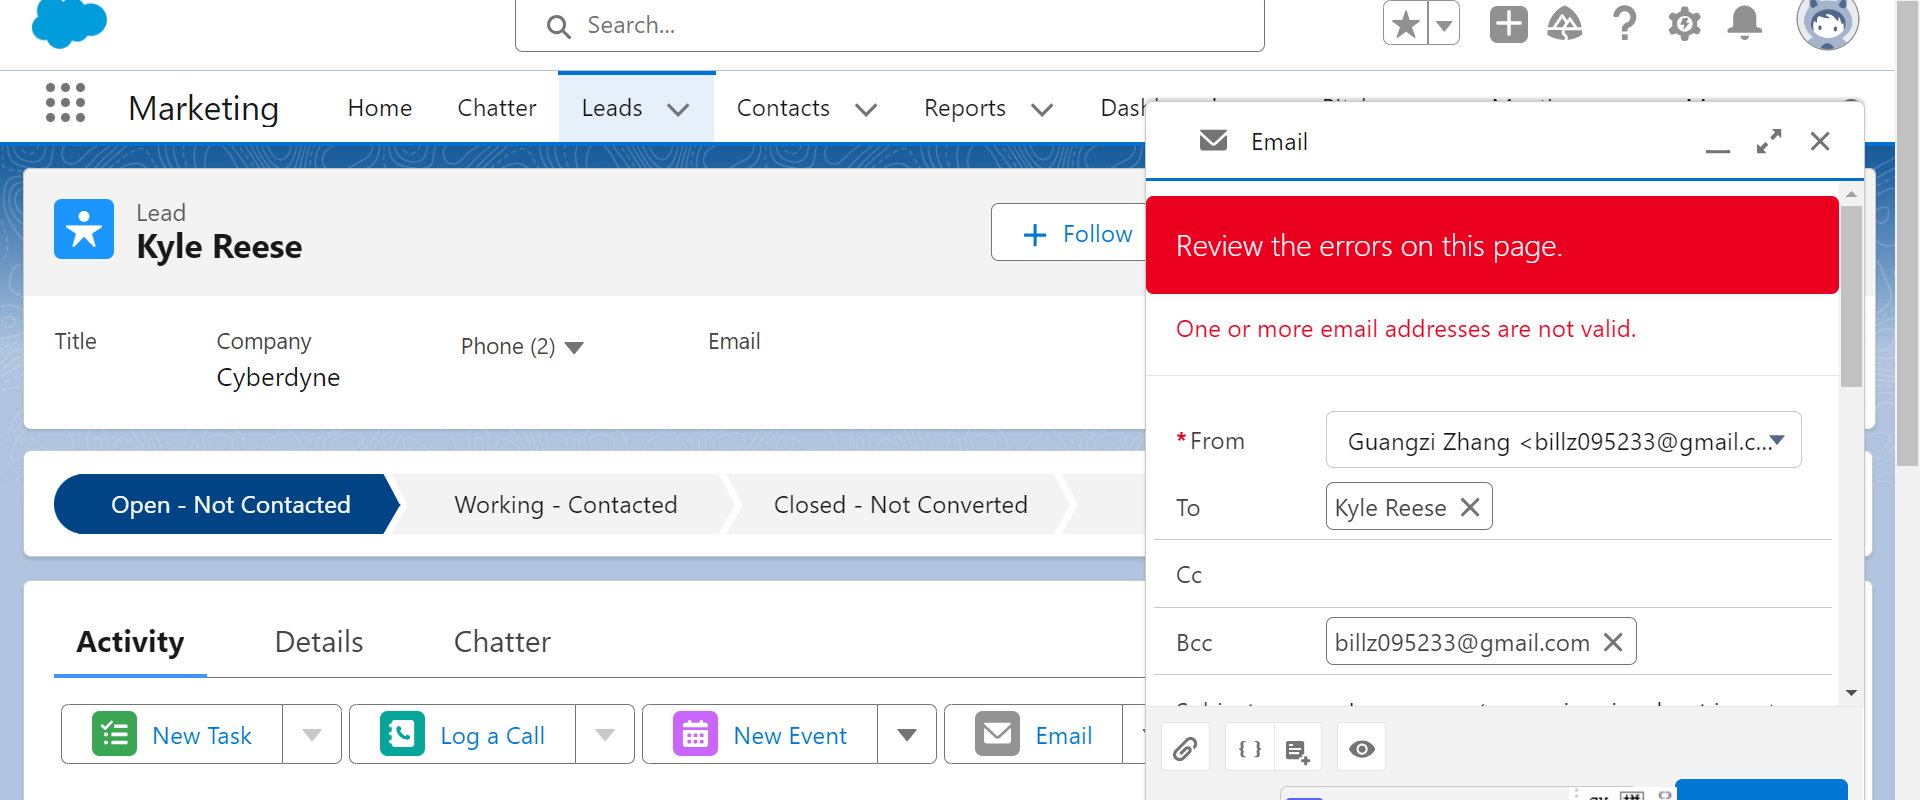Open the Trailhead guidance icon
The width and height of the screenshot is (1920, 800).
[1565, 24]
